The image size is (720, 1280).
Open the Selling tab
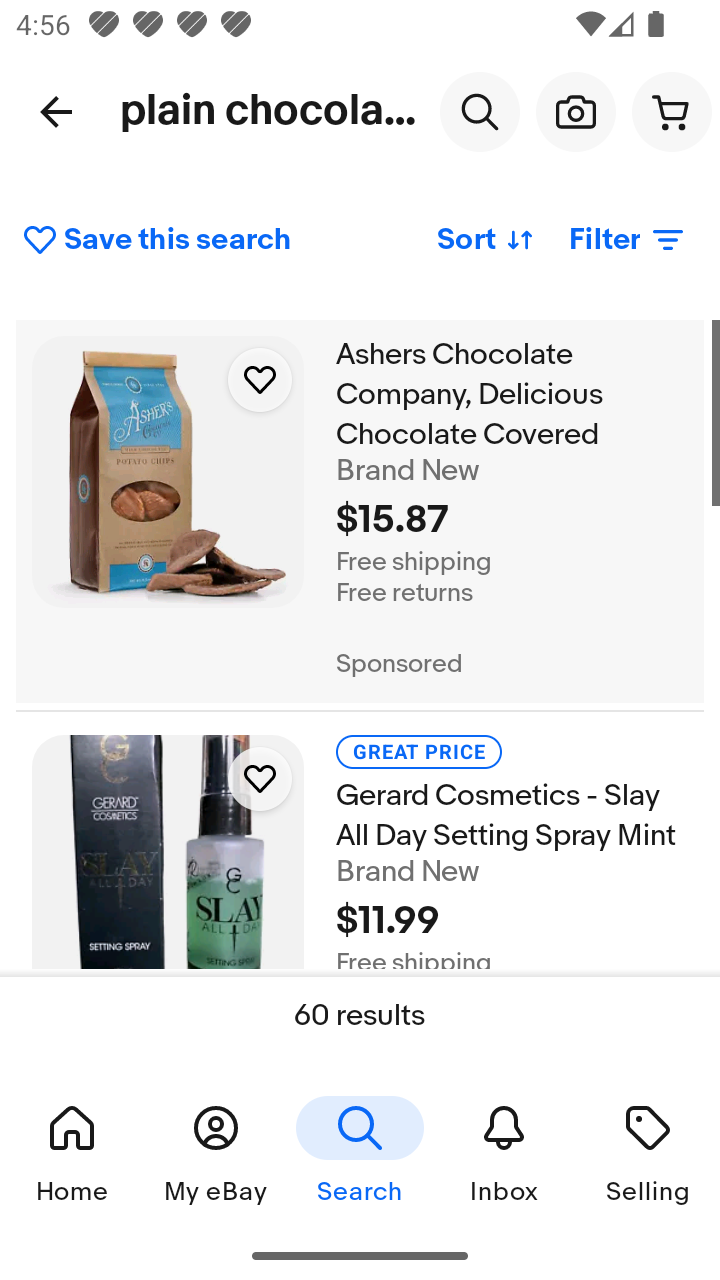[x=647, y=1152]
